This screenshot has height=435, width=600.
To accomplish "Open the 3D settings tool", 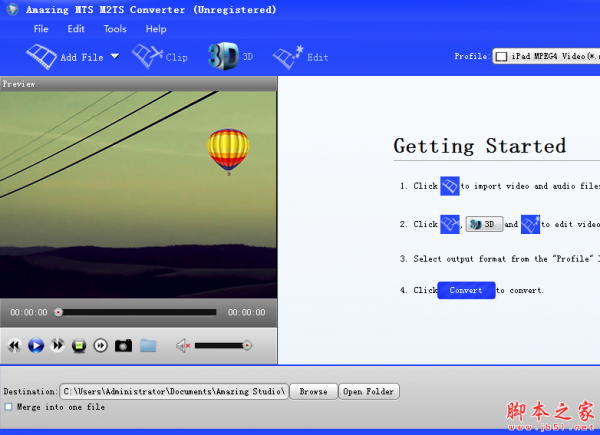I will 230,56.
